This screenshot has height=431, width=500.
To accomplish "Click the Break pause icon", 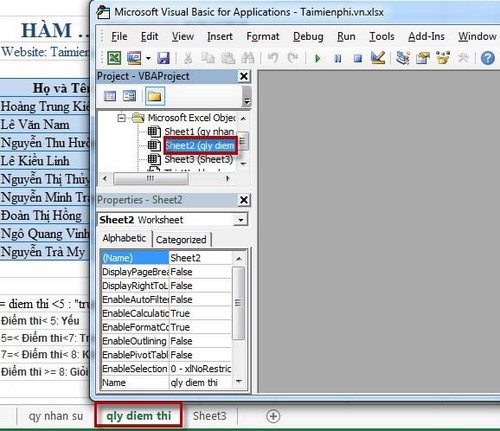I will coord(337,59).
